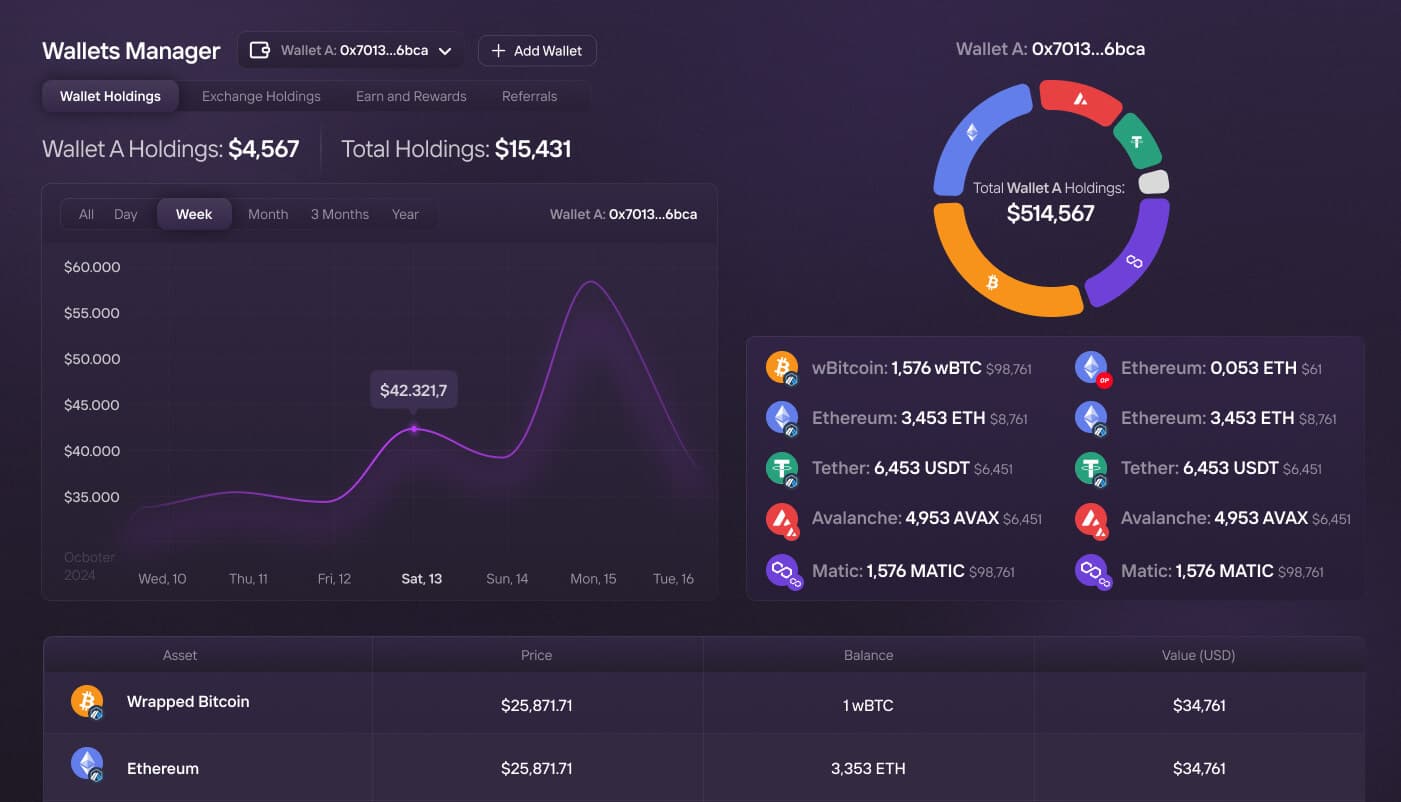This screenshot has height=802, width=1401.
Task: Click the plus icon in Add Wallet
Action: click(498, 51)
